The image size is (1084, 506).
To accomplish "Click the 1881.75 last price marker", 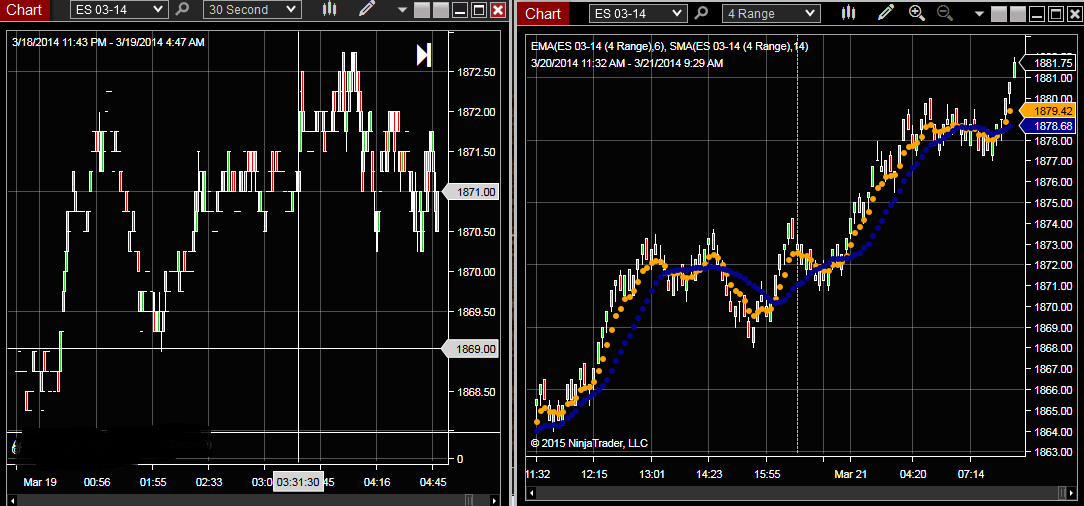I will 1049,63.
